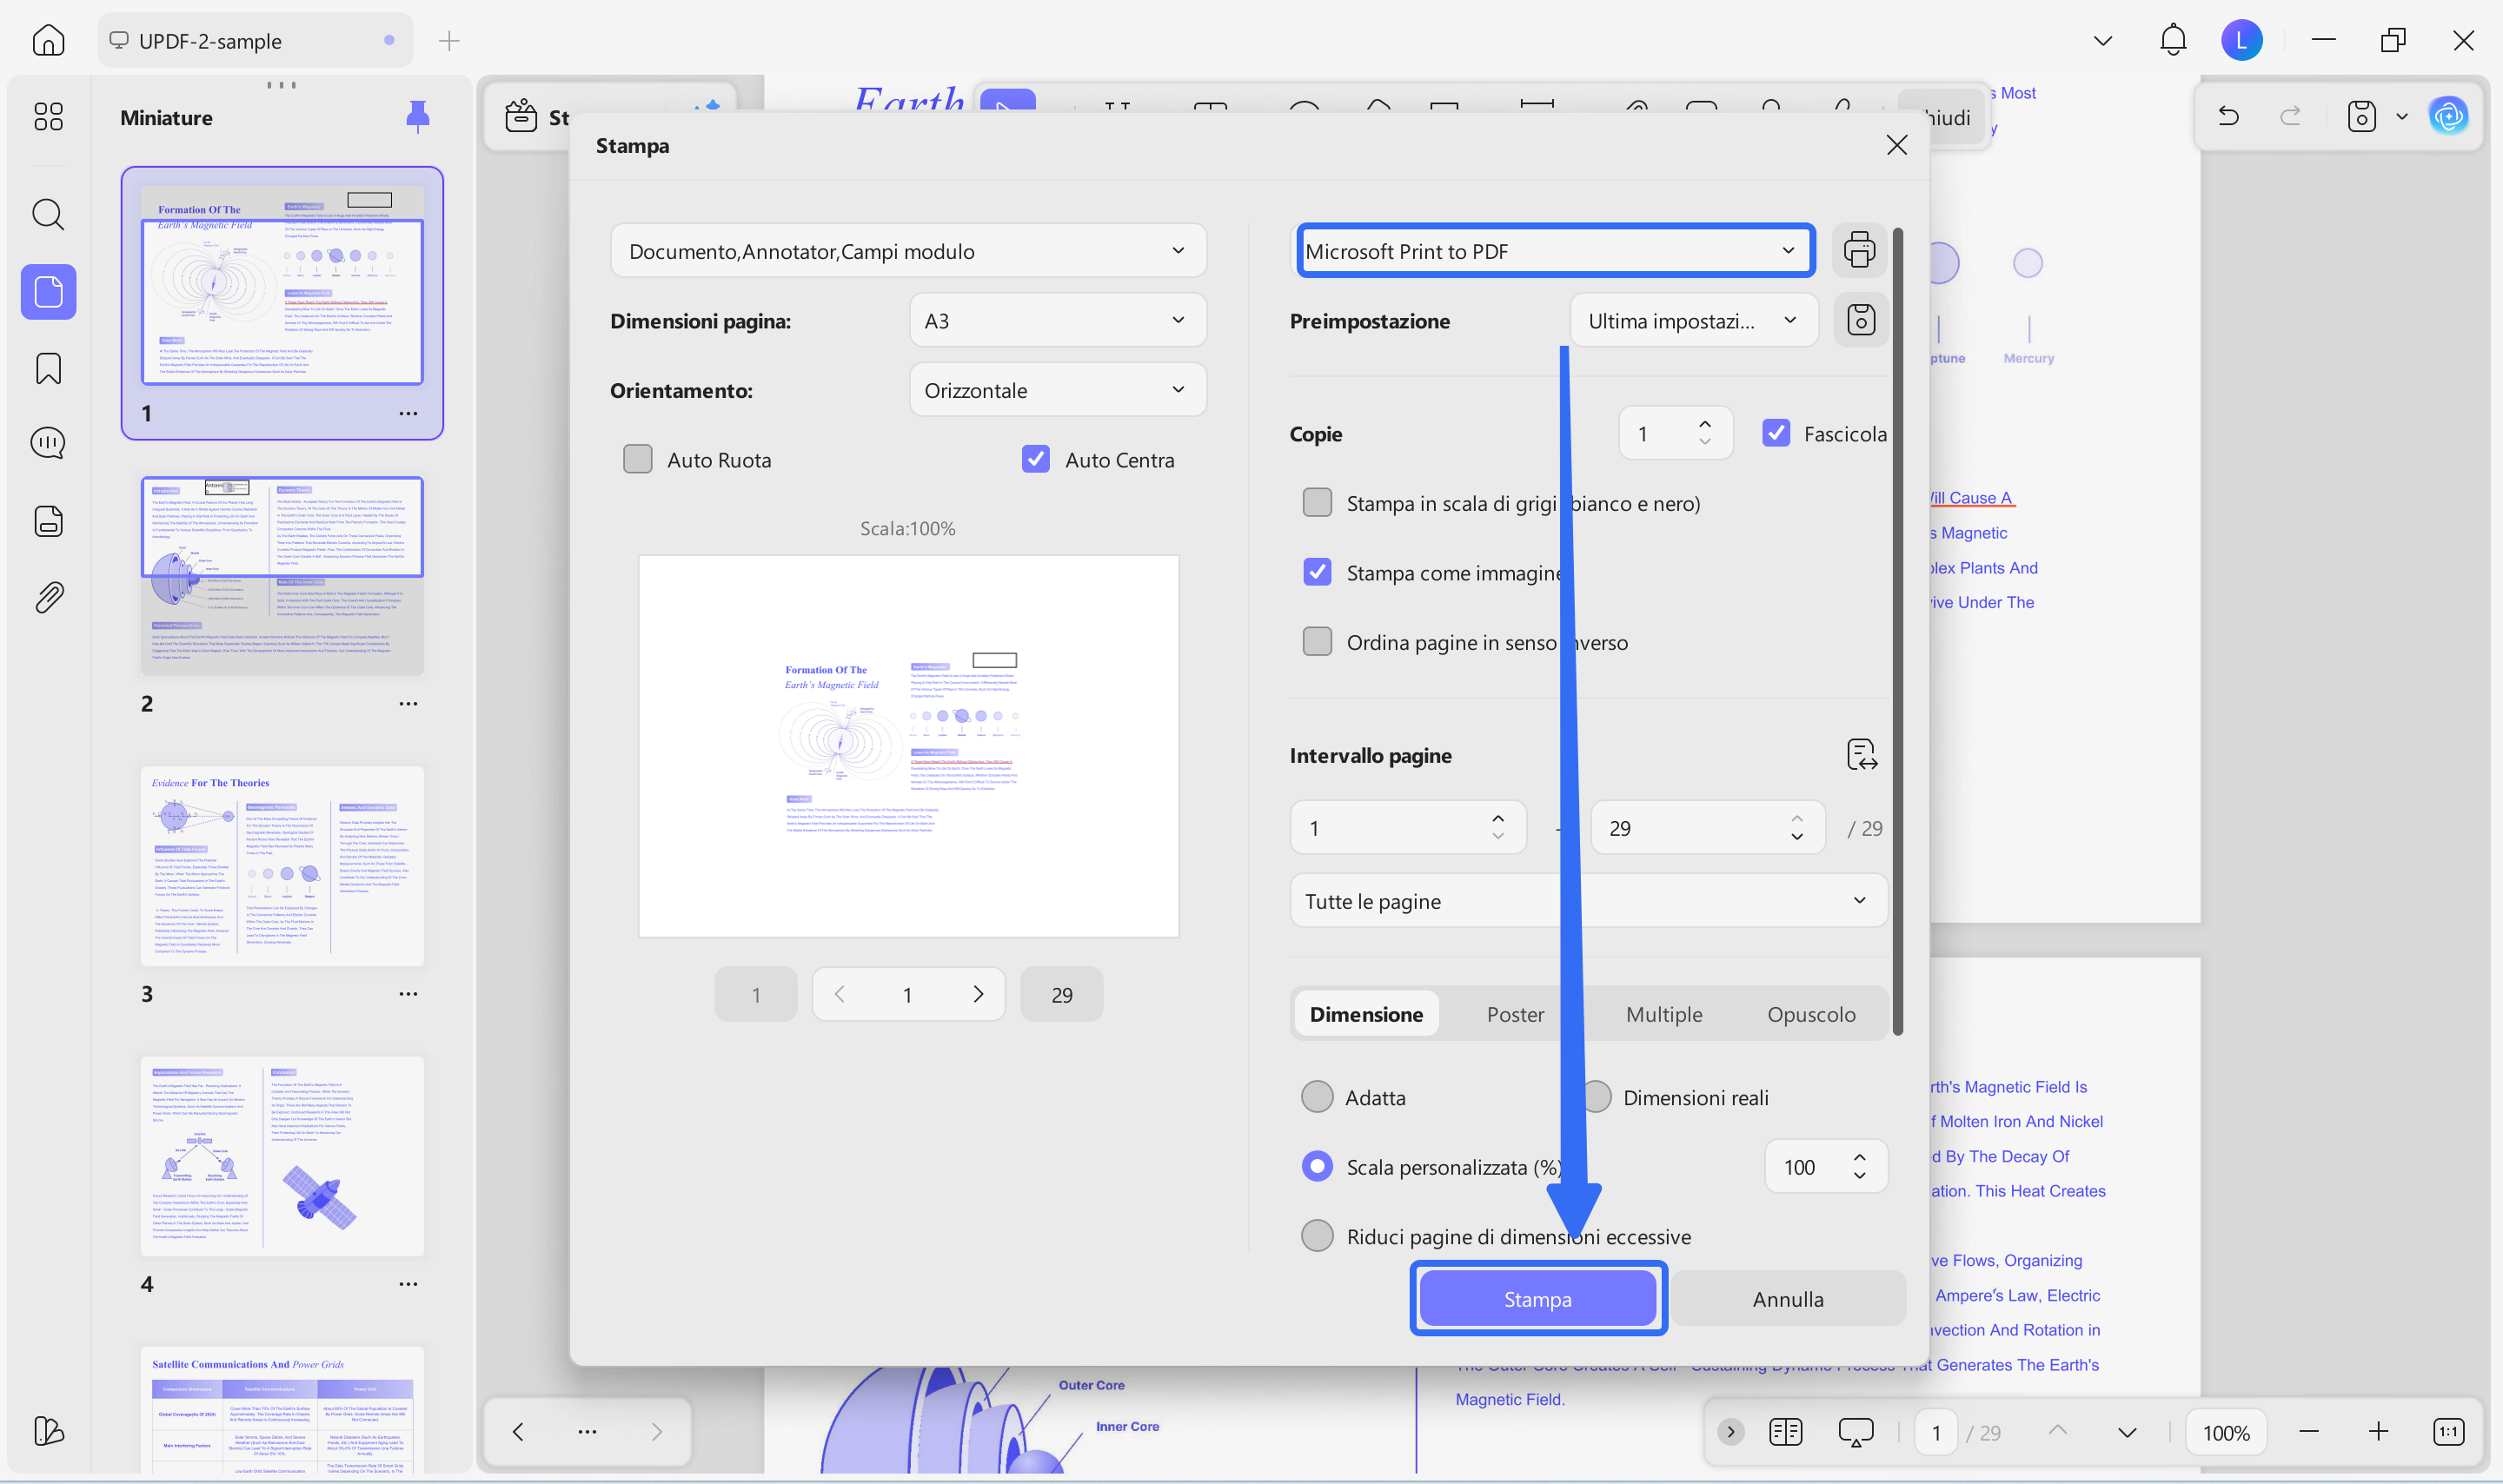Select Riduci pagine di dimensioni eccessive
The width and height of the screenshot is (2503, 1484).
click(1316, 1236)
